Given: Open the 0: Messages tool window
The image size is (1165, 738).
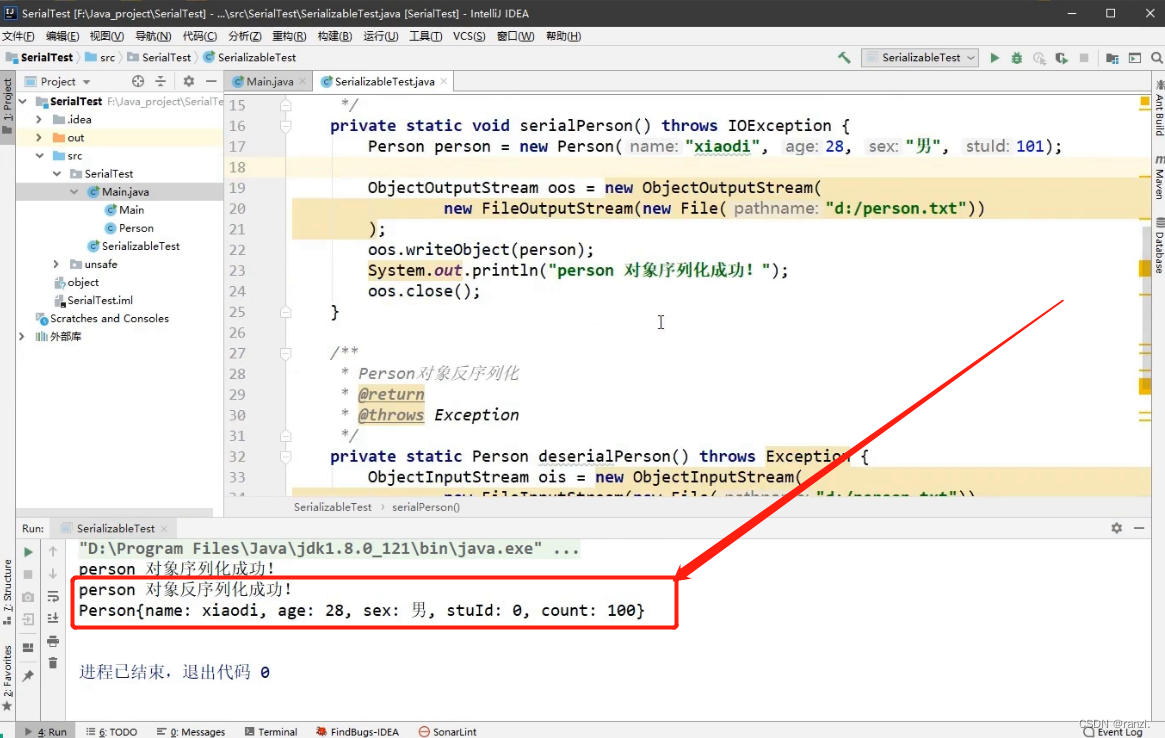Looking at the screenshot, I should pos(191,731).
